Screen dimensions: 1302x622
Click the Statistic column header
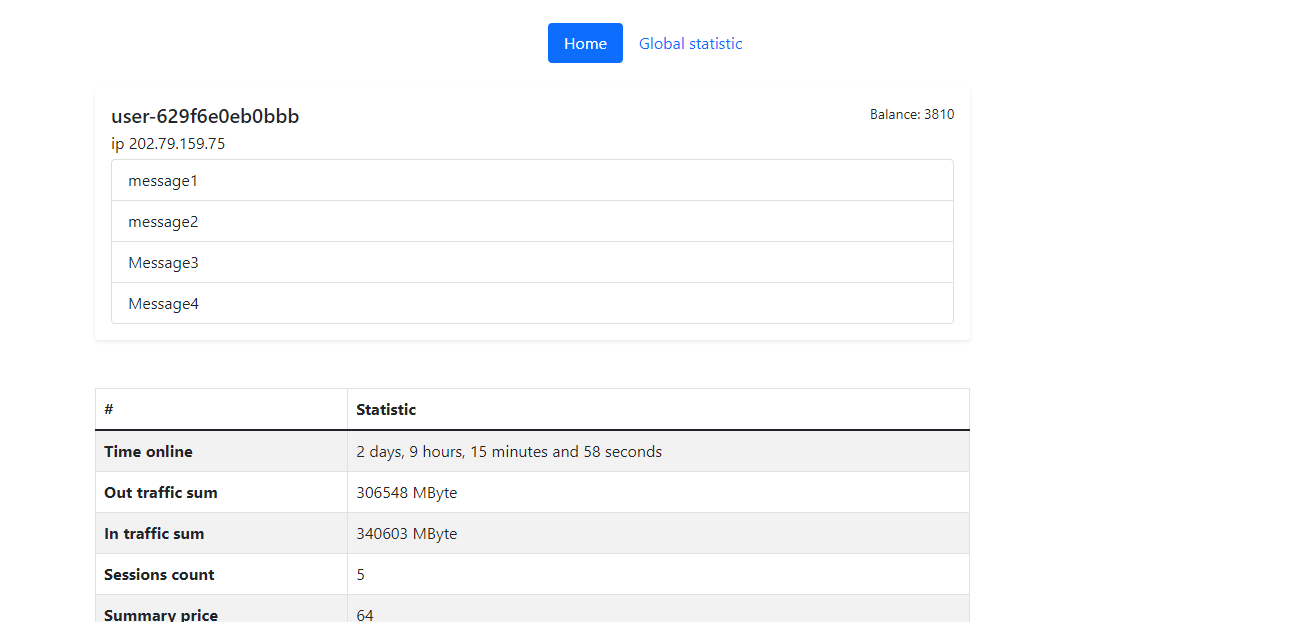[658, 409]
